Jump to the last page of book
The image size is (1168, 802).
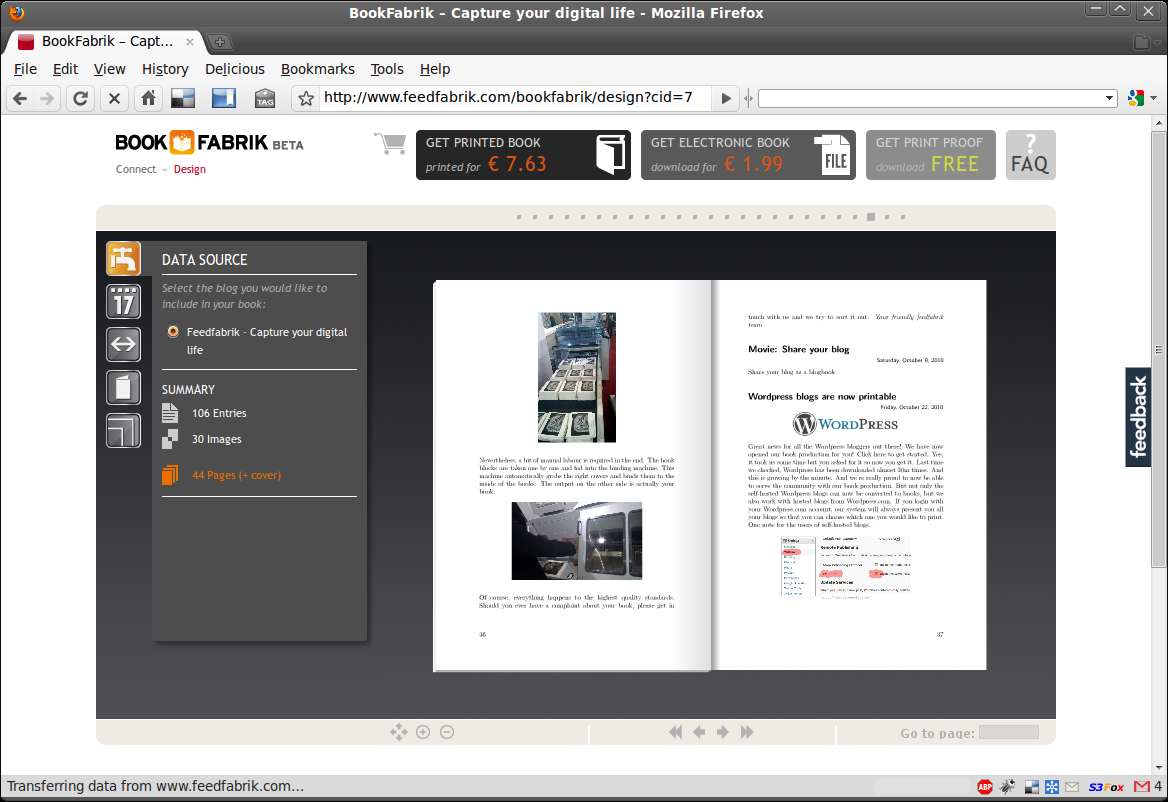point(747,732)
